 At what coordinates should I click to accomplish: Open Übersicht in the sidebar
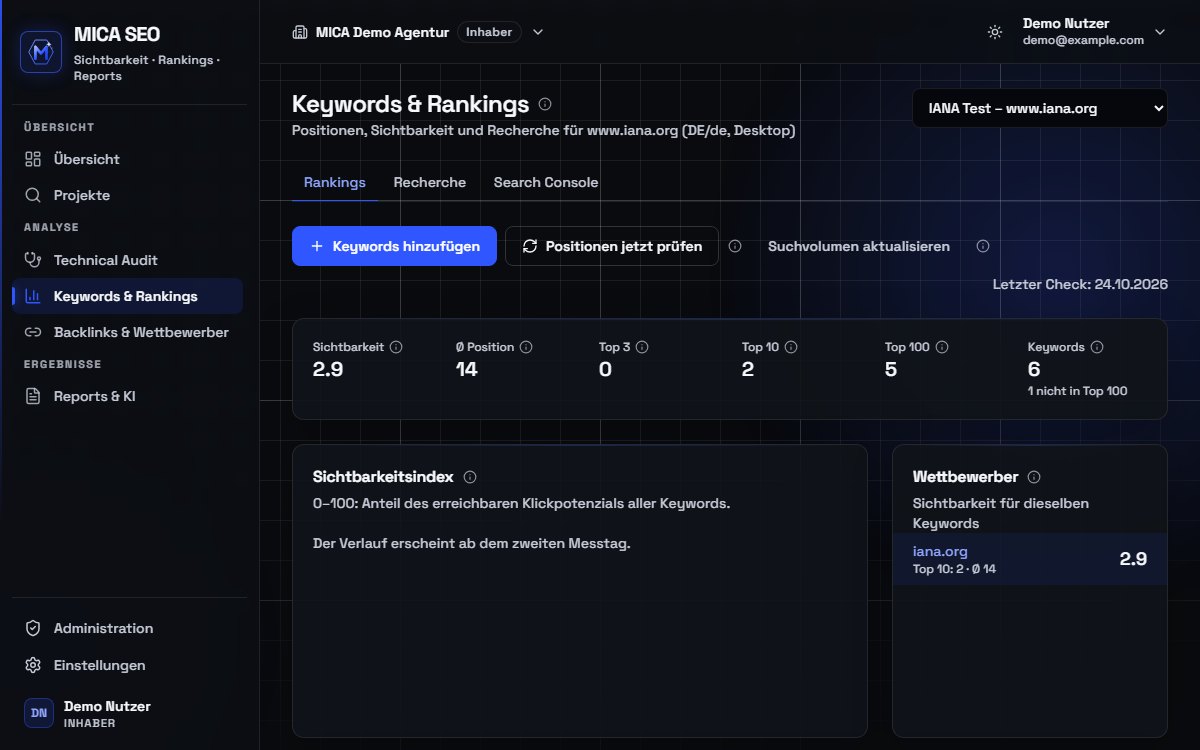coord(127,159)
